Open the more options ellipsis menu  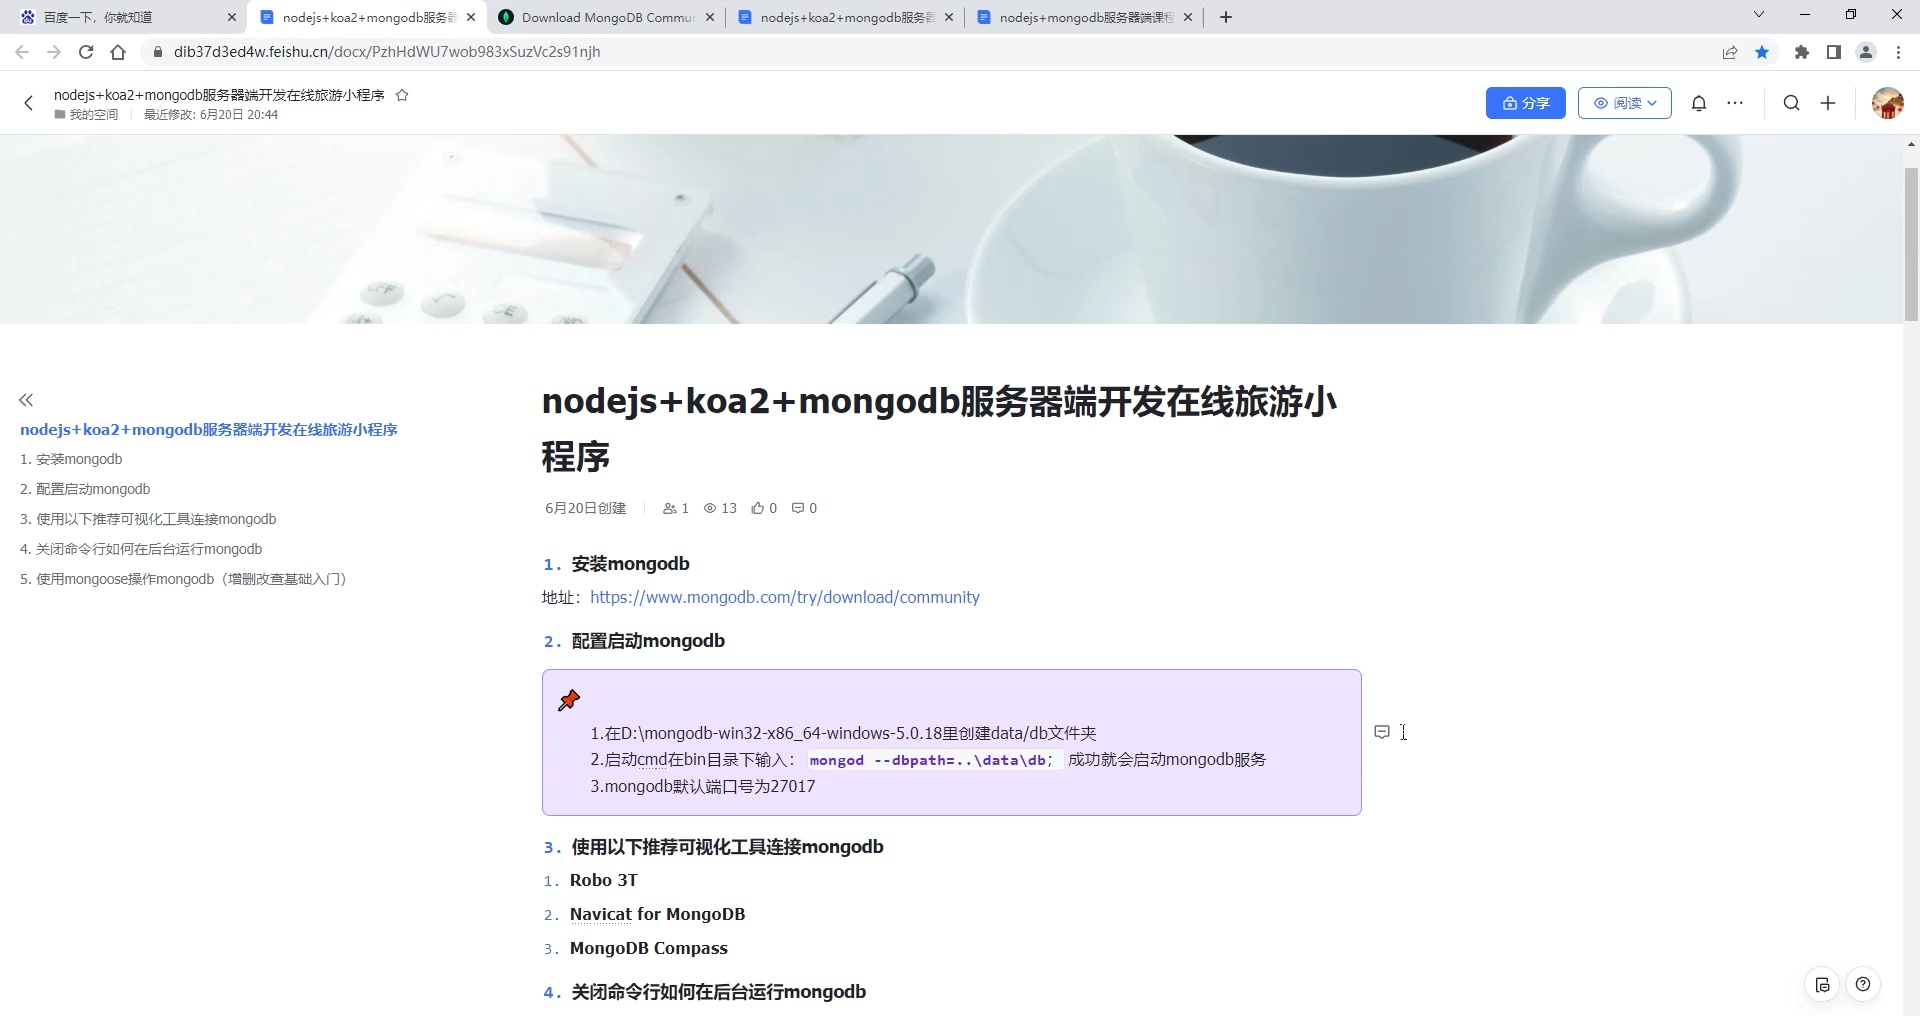(x=1735, y=103)
